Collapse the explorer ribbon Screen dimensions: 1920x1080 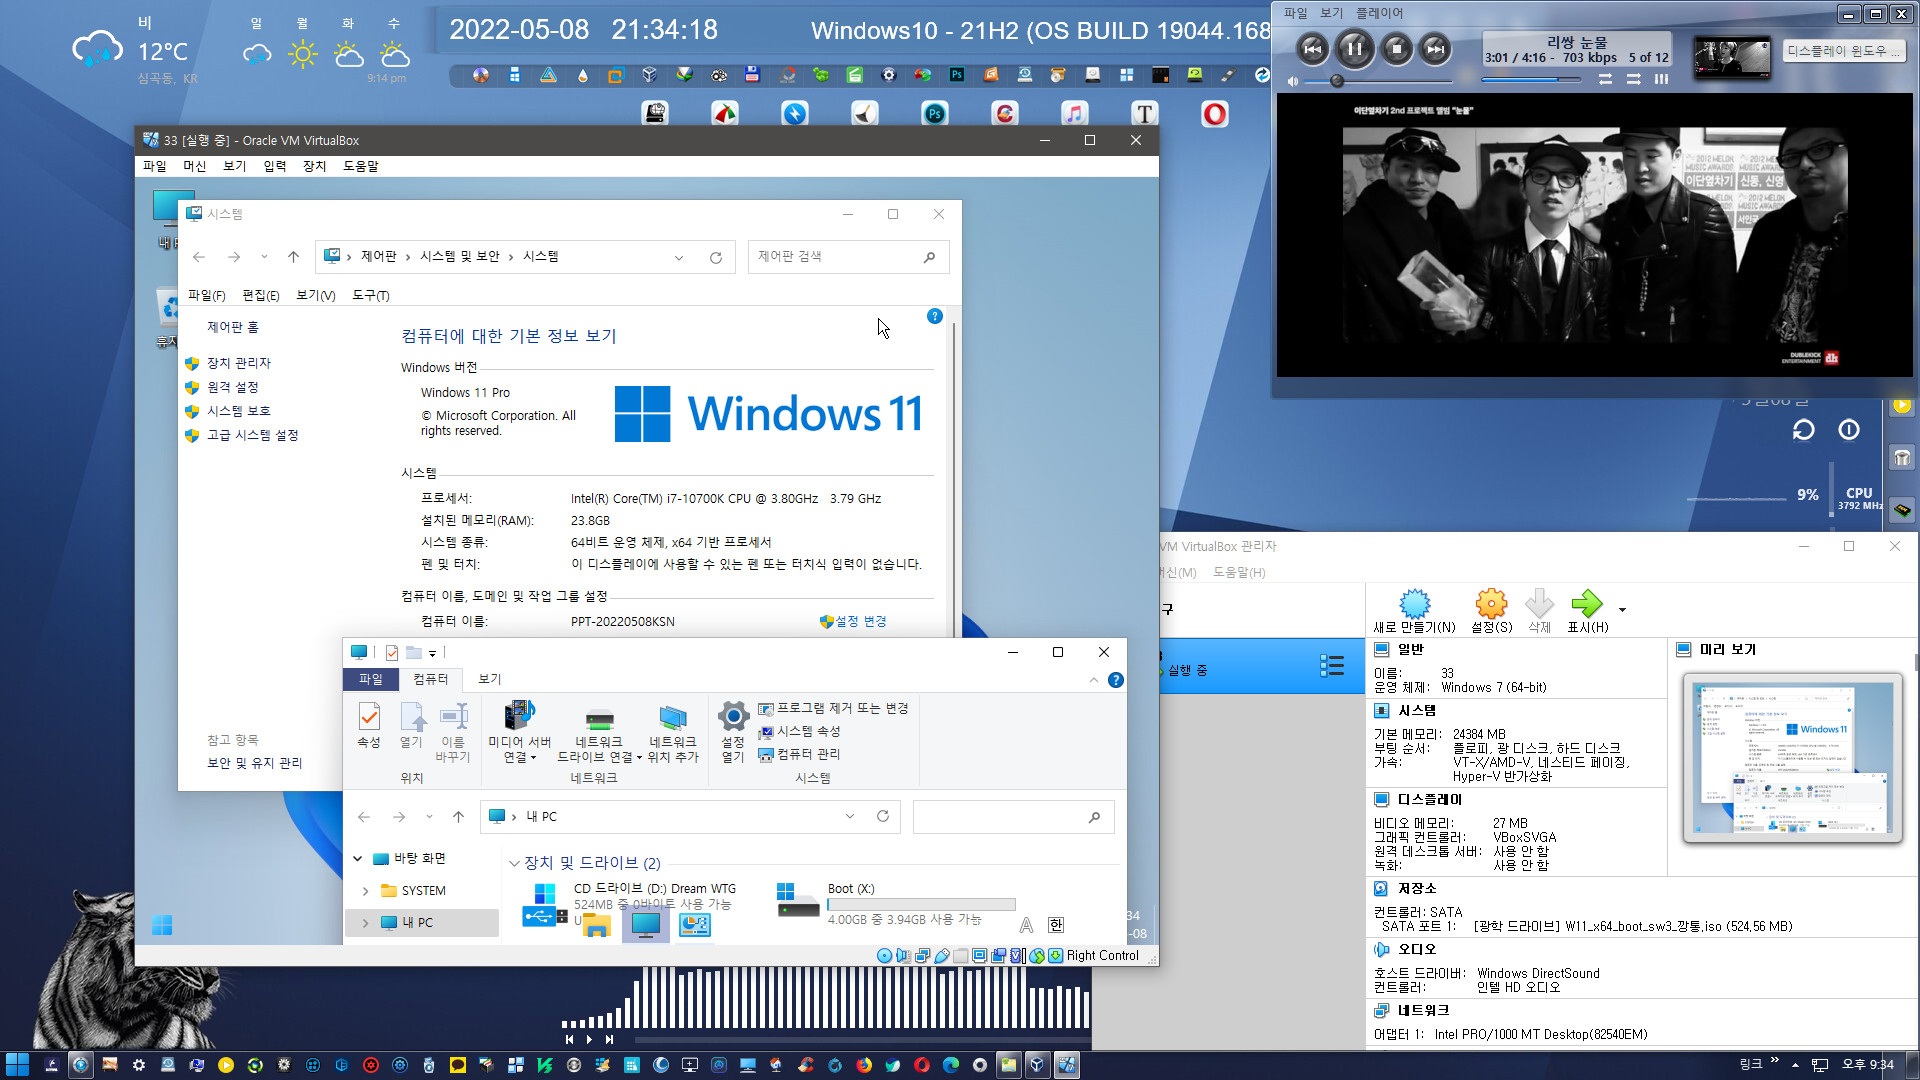pos(1093,680)
